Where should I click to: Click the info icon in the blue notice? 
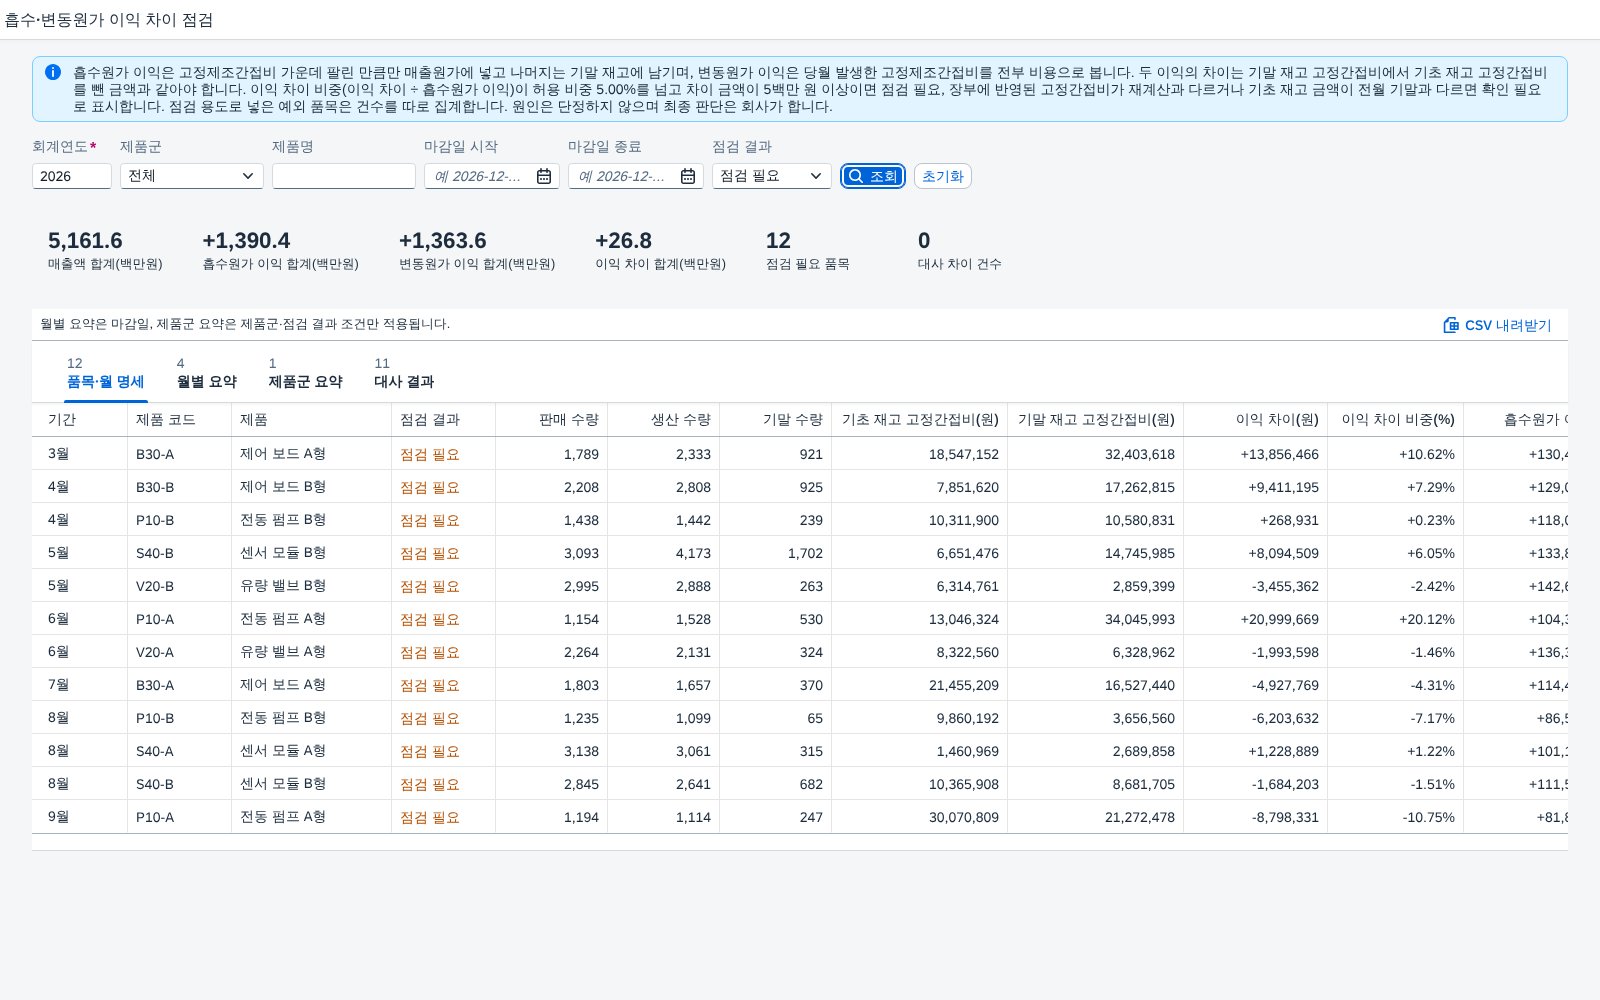(x=53, y=72)
